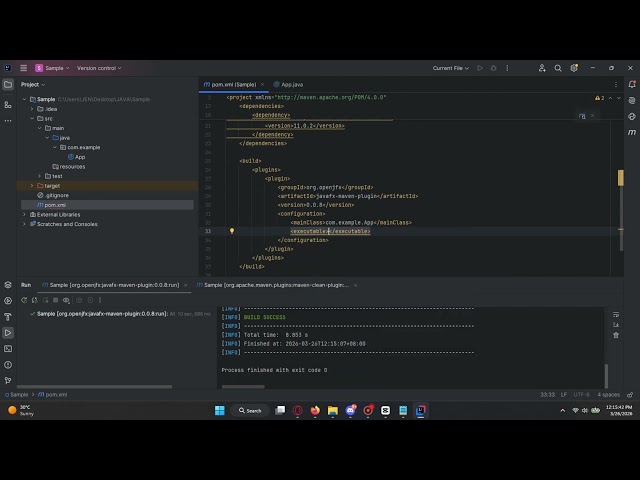
Task: Open the main hamburger menu
Action: click(x=24, y=68)
